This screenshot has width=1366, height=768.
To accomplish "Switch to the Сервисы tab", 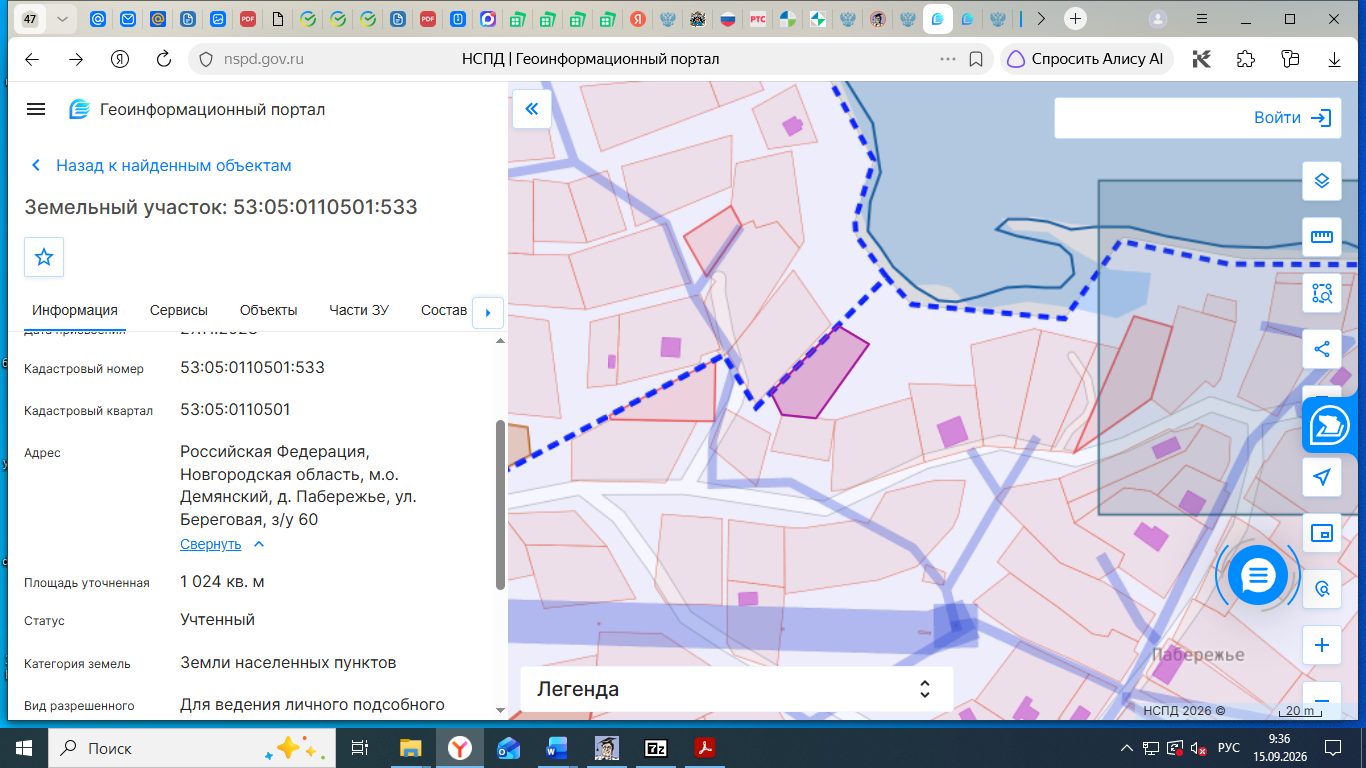I will pos(179,310).
